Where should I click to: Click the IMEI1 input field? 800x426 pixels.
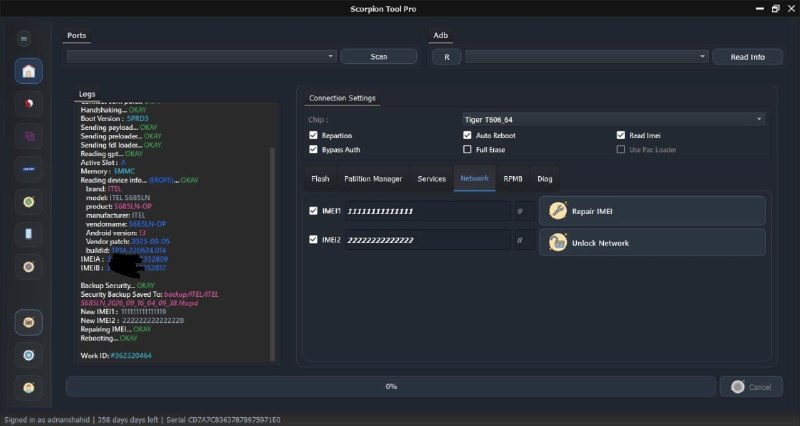[x=428, y=211]
